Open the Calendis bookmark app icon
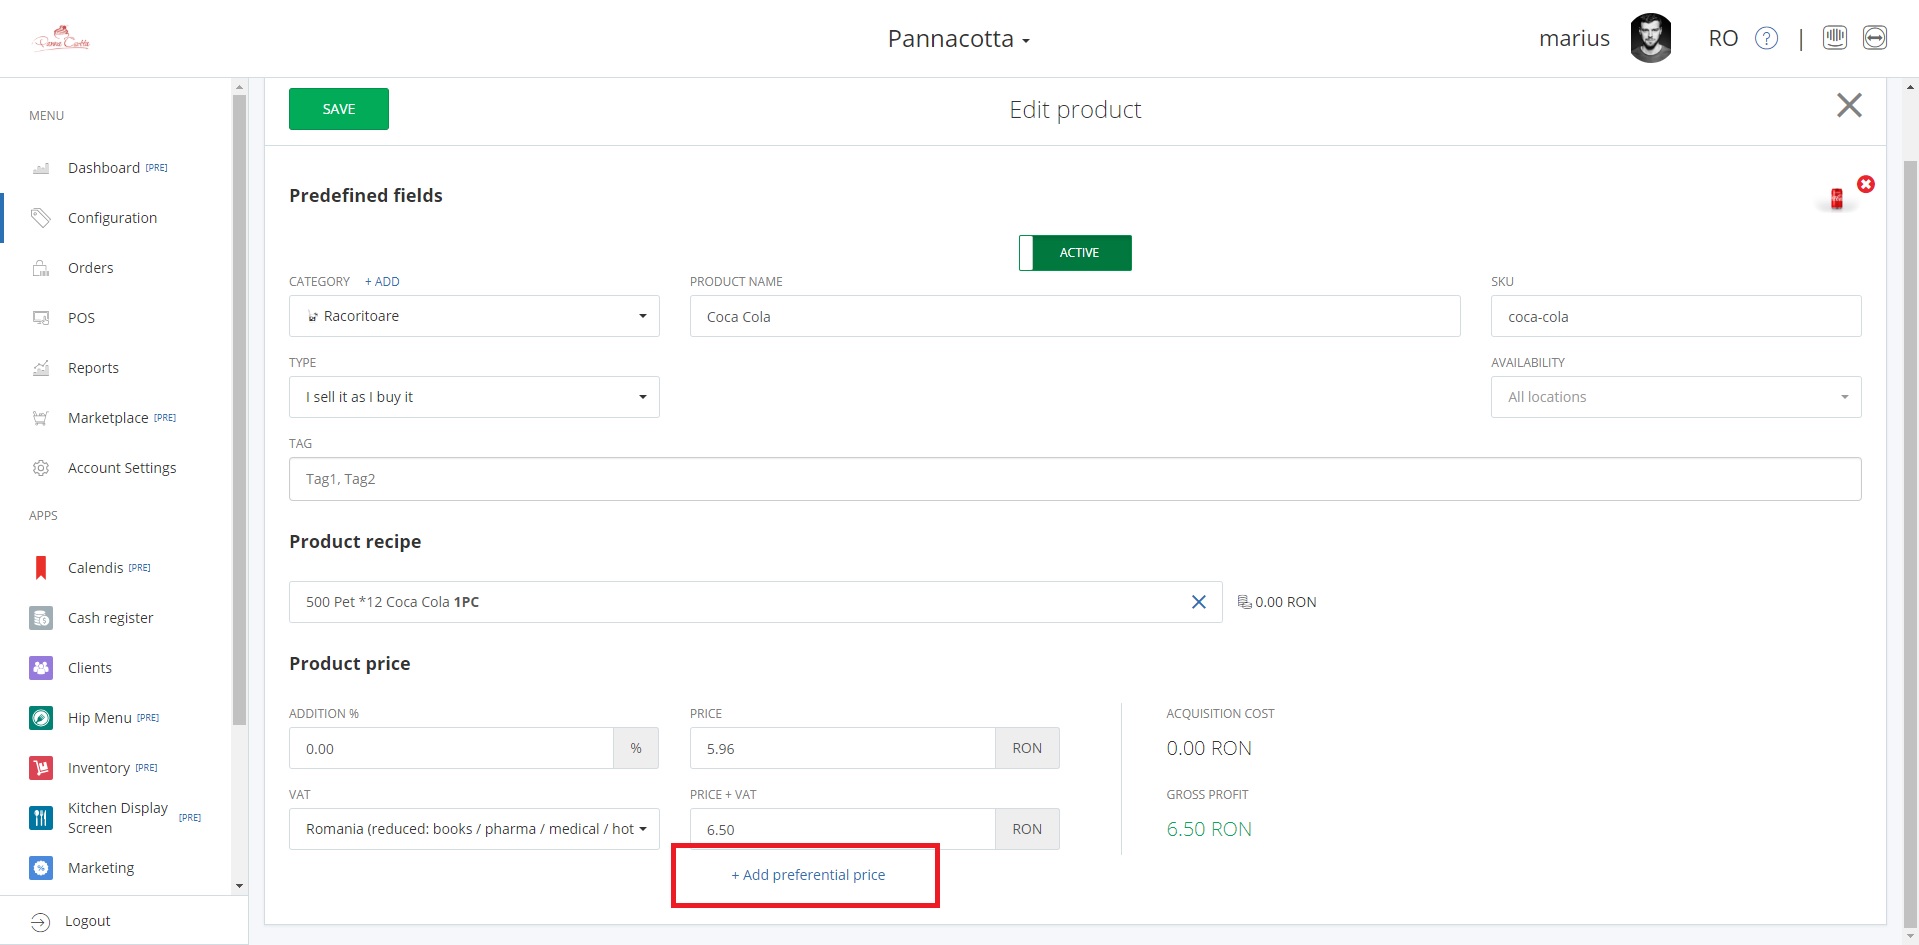This screenshot has width=1919, height=945. 41,568
